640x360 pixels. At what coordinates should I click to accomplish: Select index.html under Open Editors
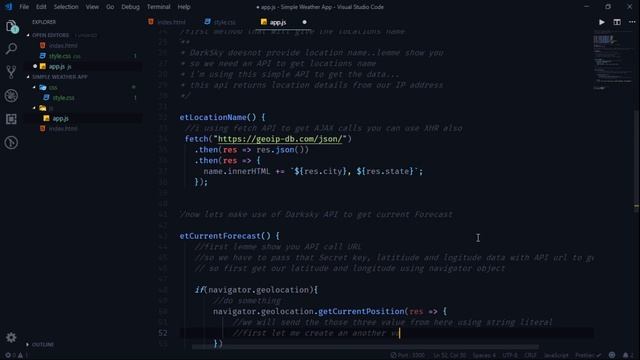pyautogui.click(x=63, y=45)
